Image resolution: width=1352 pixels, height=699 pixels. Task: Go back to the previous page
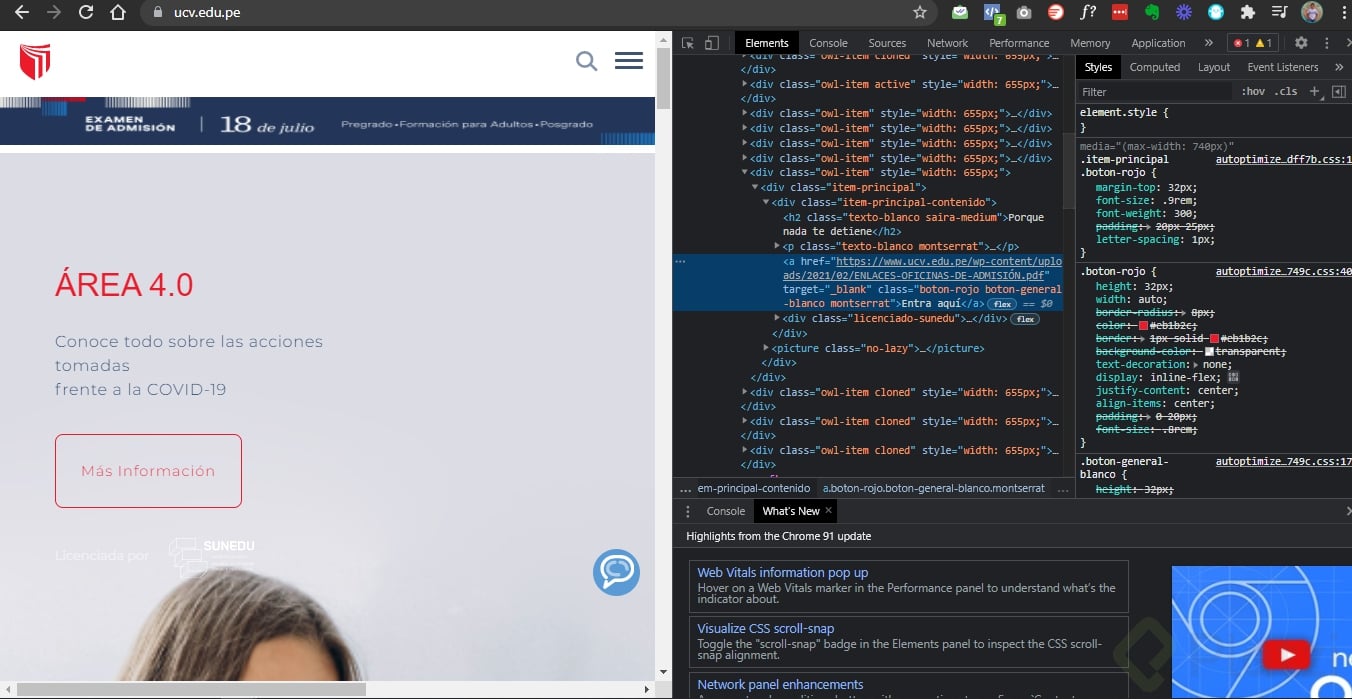[x=21, y=13]
